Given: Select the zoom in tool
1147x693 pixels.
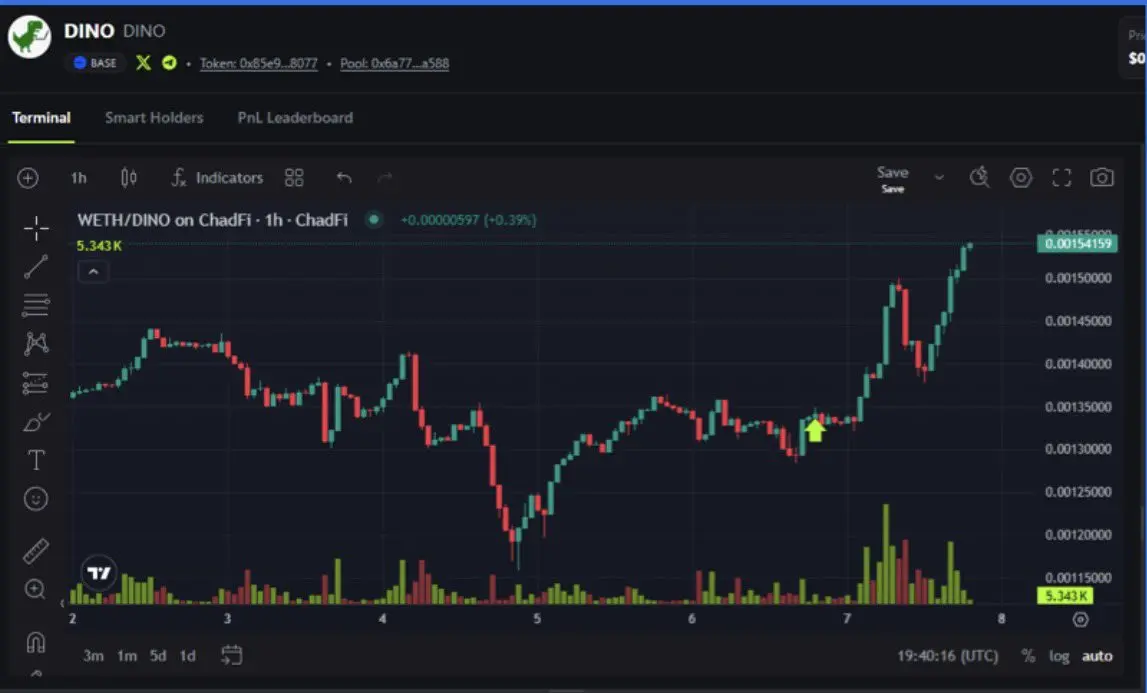Looking at the screenshot, I should coord(35,589).
